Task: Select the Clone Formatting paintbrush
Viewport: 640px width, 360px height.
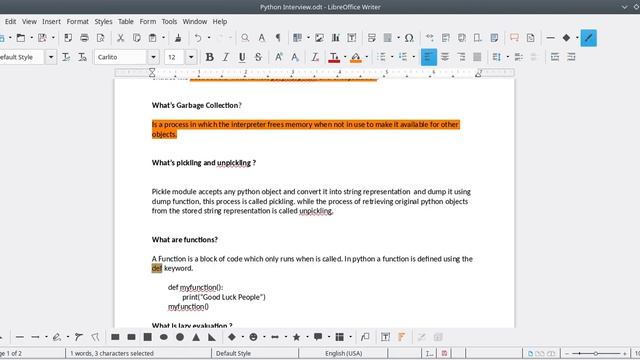Action: [x=178, y=38]
